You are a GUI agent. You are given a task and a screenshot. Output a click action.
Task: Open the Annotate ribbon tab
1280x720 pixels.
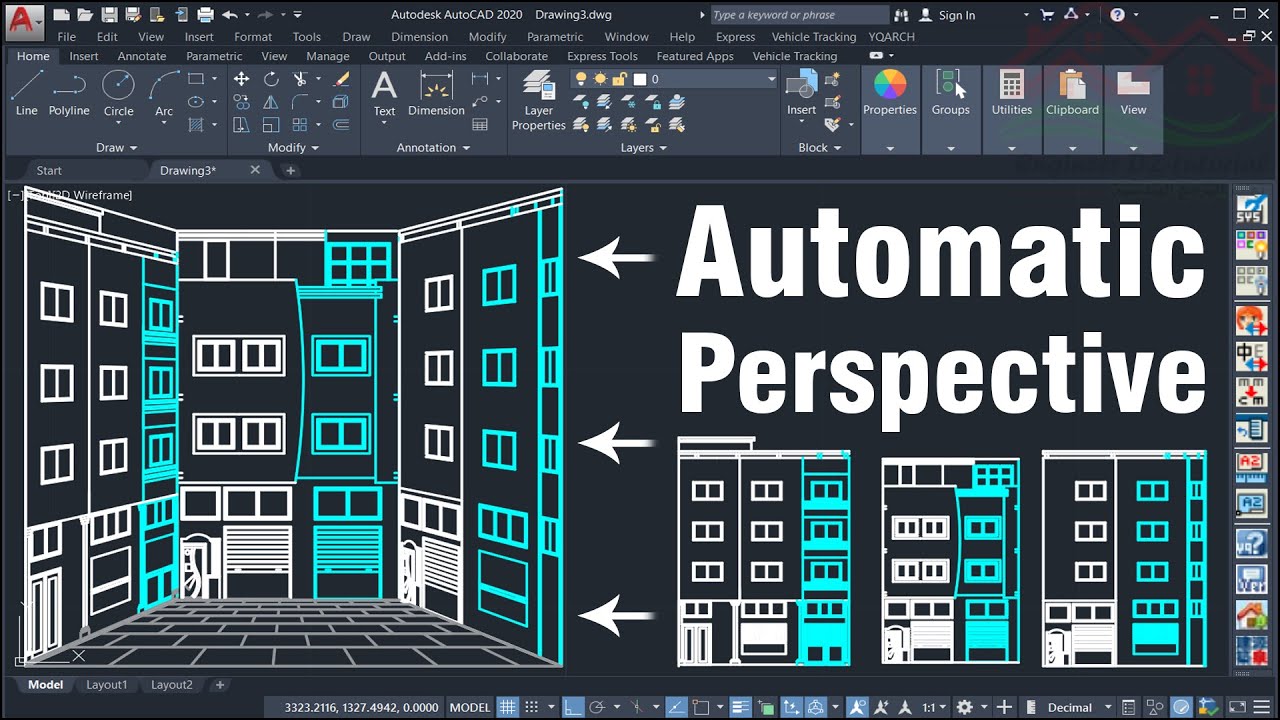pos(141,56)
